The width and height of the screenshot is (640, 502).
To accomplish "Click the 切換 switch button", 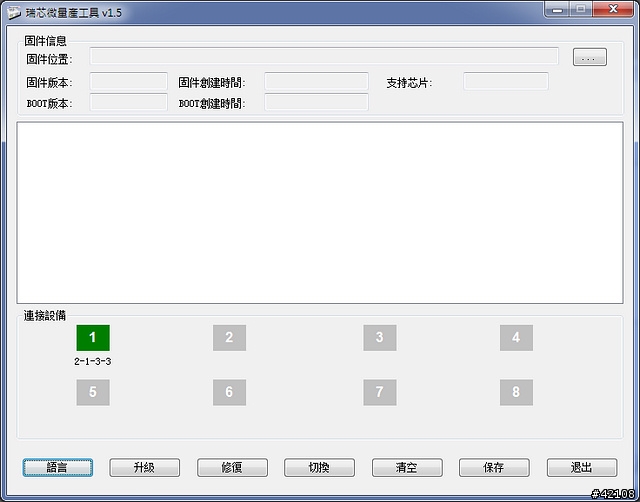I will point(319,467).
